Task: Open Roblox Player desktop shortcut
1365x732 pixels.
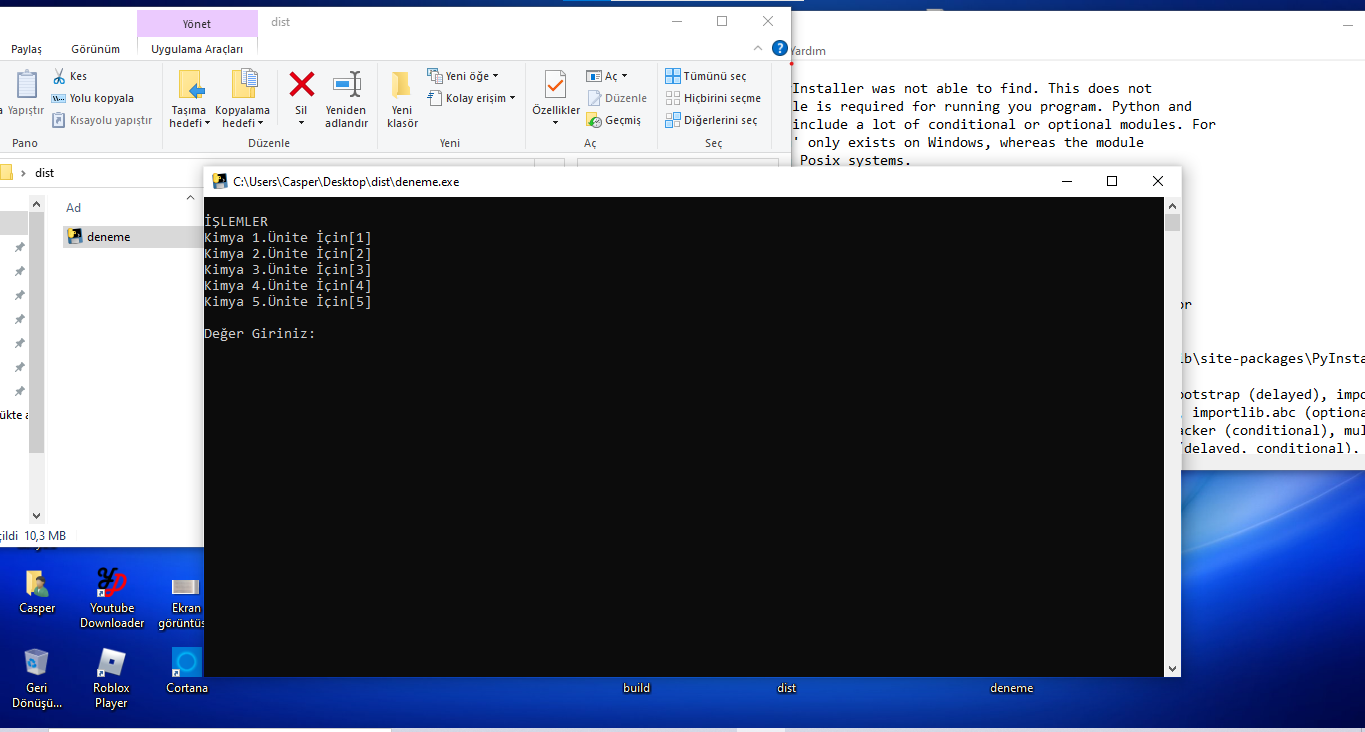Action: pos(111,663)
